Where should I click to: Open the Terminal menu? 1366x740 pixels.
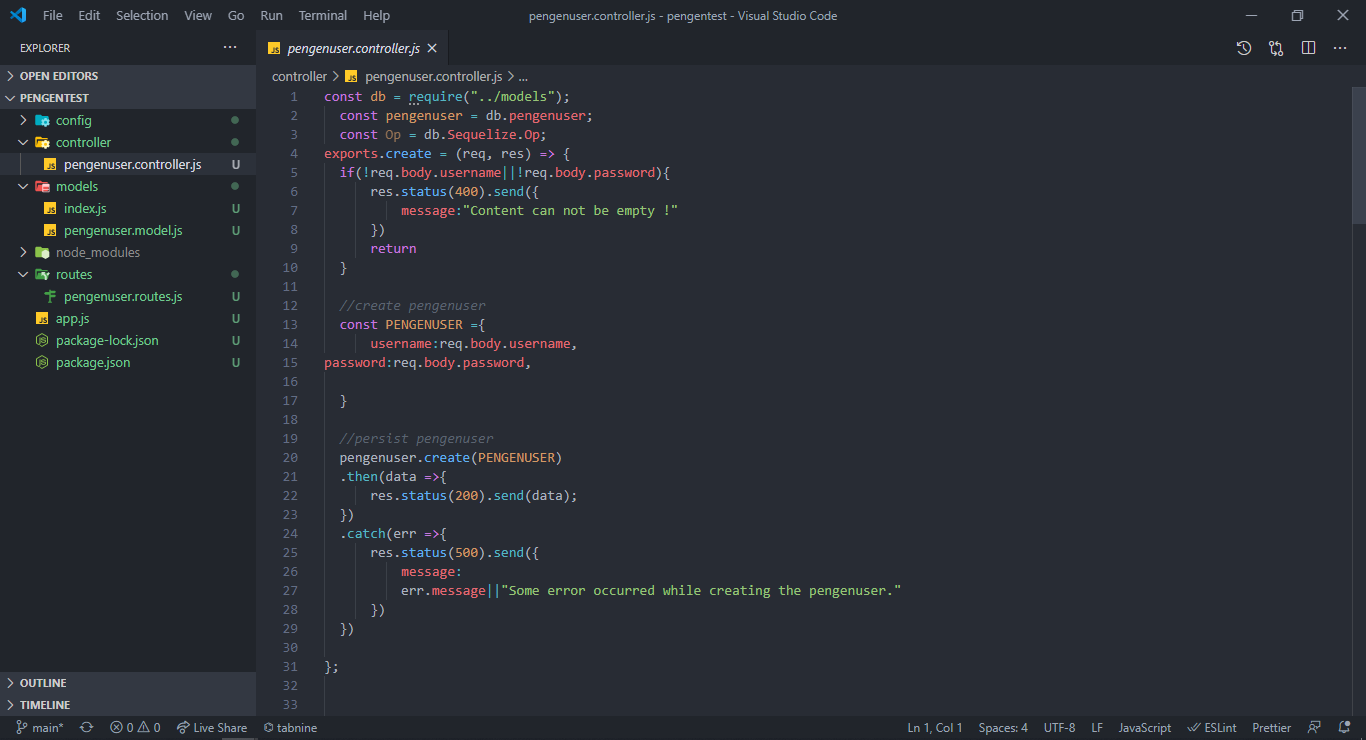323,15
